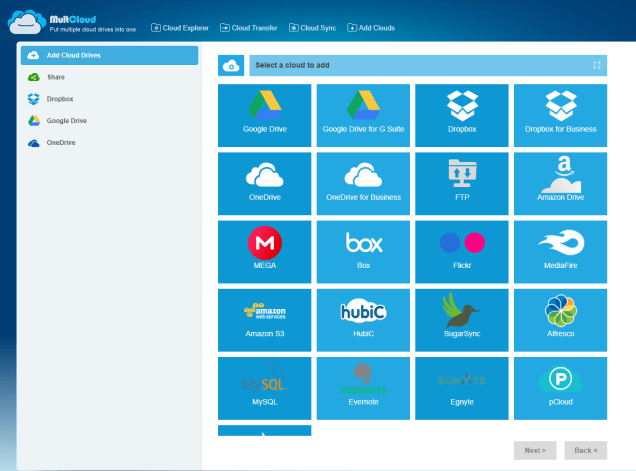Click the Back button

point(585,450)
